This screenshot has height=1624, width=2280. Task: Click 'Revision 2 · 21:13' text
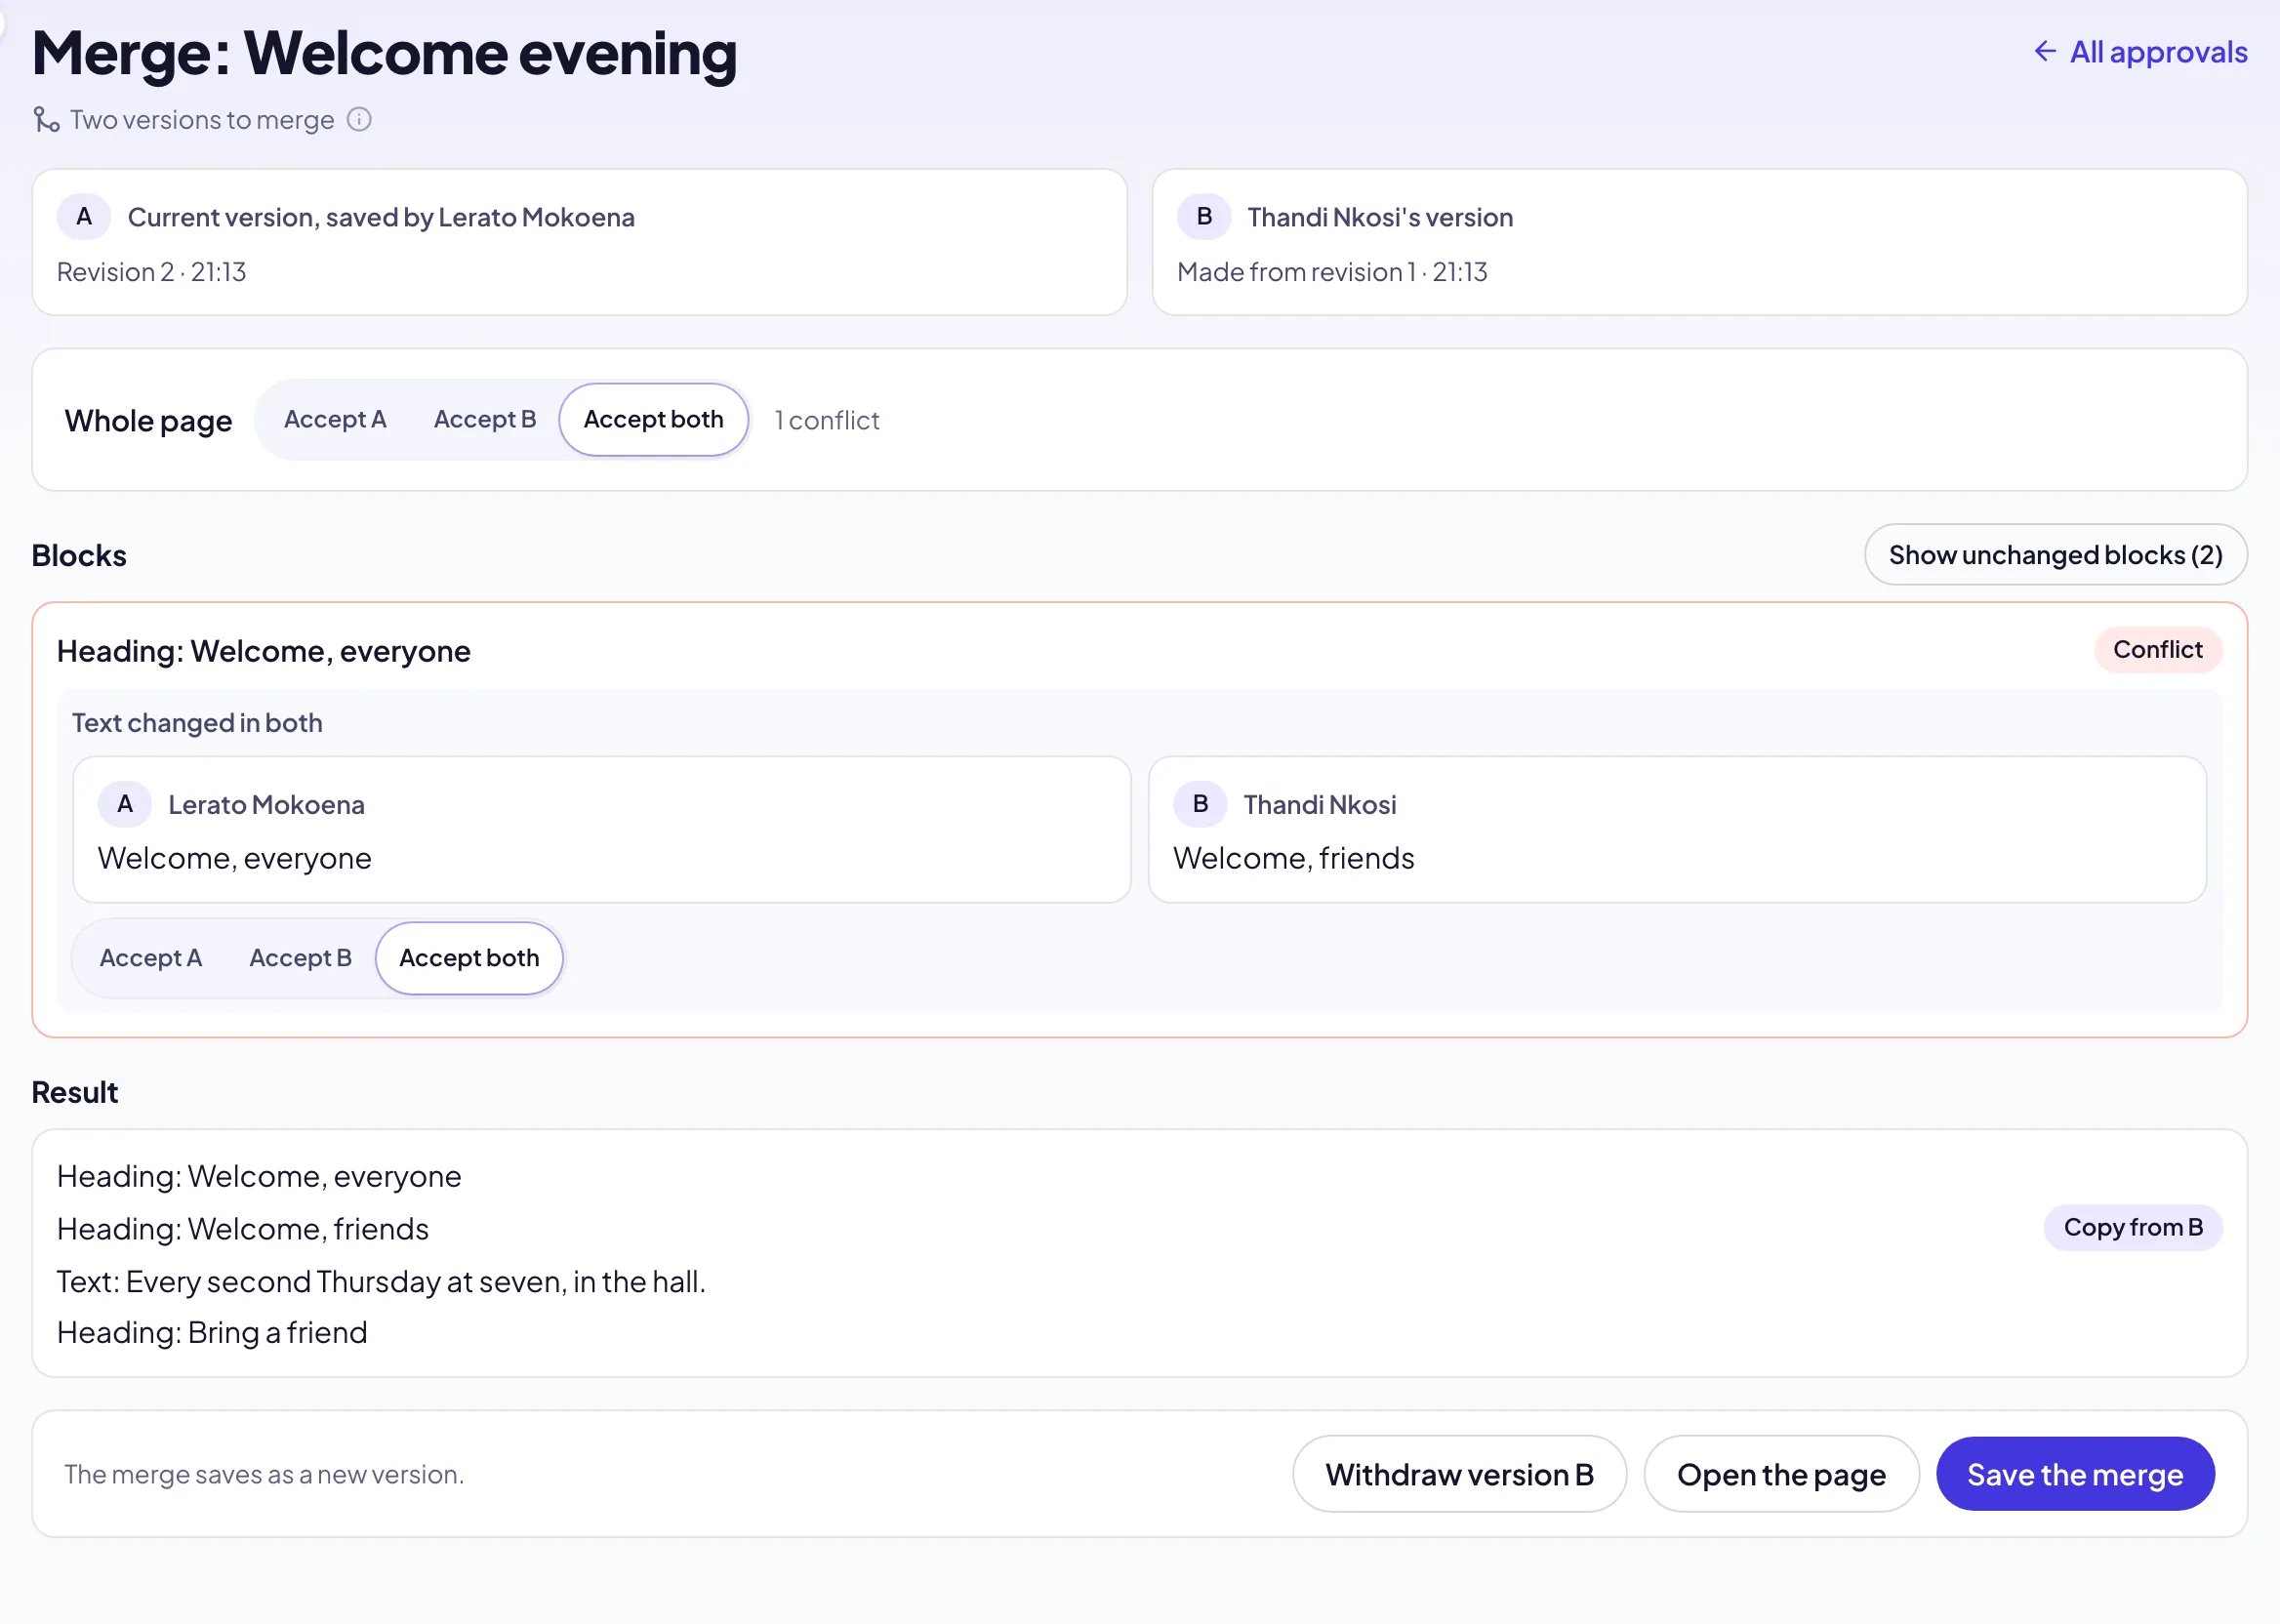point(151,272)
